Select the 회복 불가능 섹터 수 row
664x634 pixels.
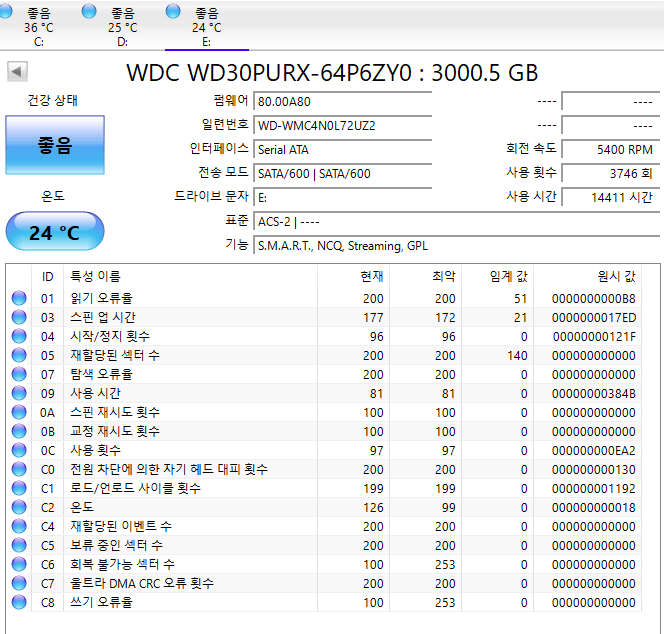coord(326,564)
